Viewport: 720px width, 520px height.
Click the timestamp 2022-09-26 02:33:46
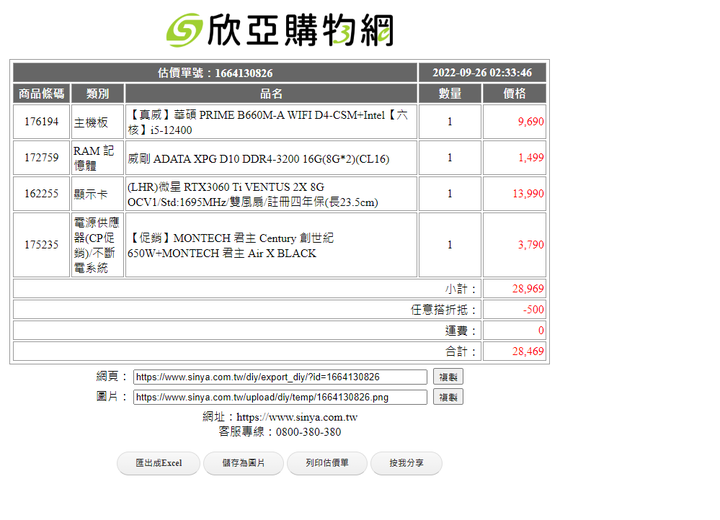pos(482,73)
